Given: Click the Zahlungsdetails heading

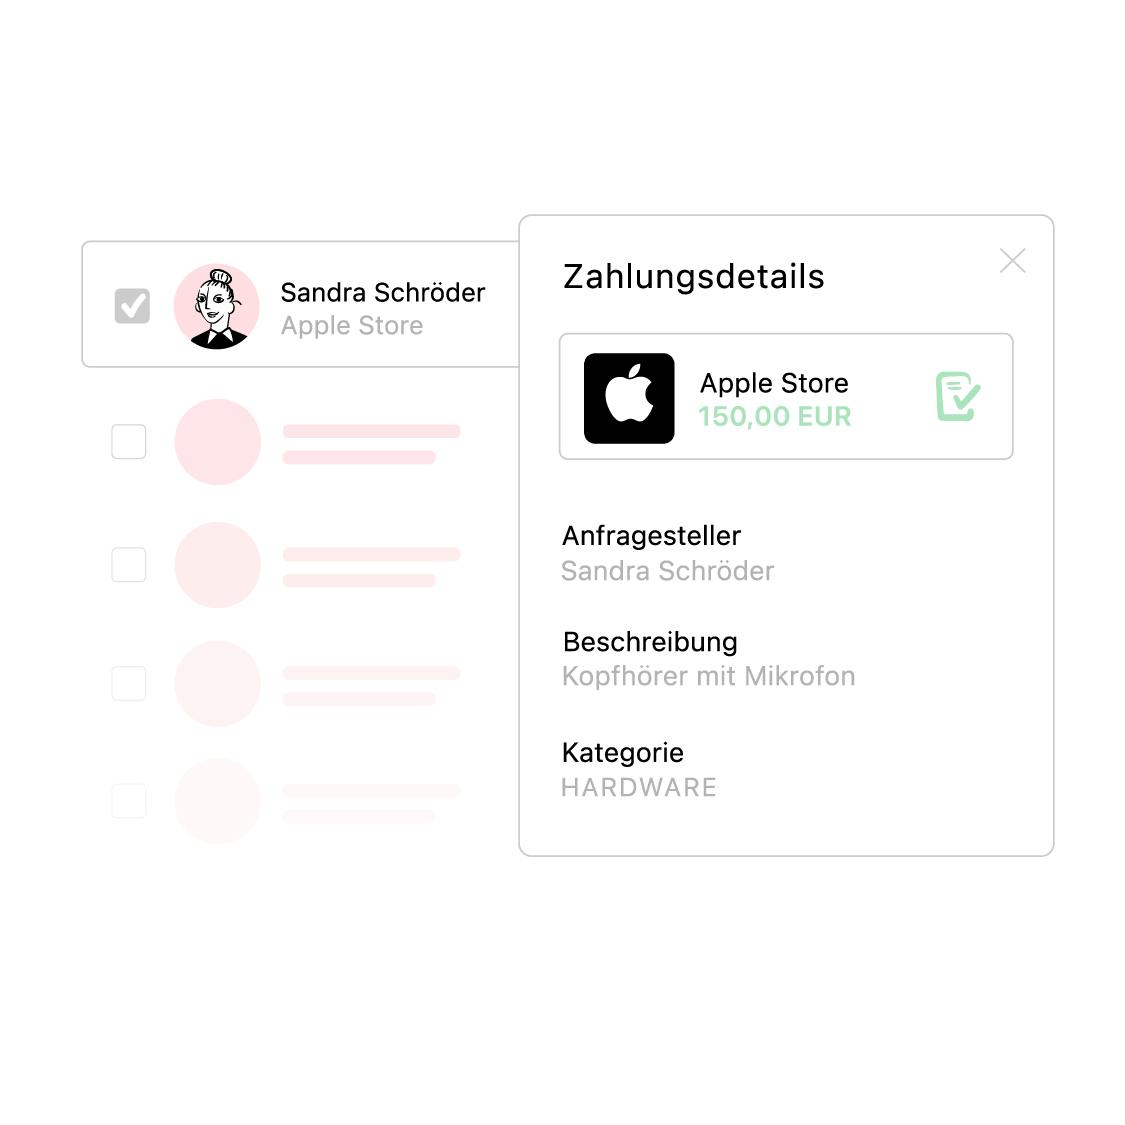Looking at the screenshot, I should click(x=693, y=277).
